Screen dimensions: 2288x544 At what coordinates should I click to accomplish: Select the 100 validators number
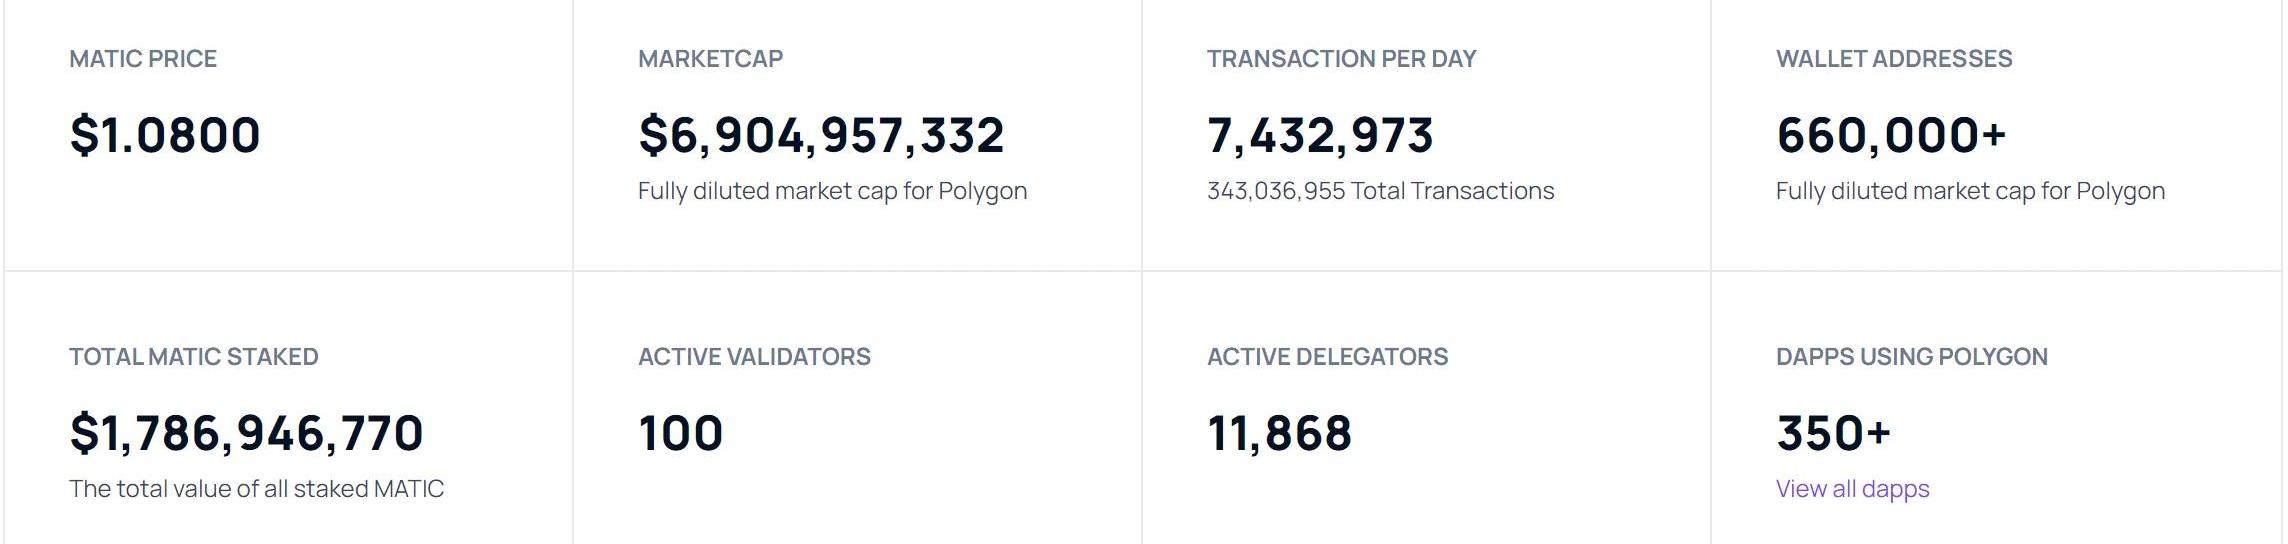(x=680, y=433)
